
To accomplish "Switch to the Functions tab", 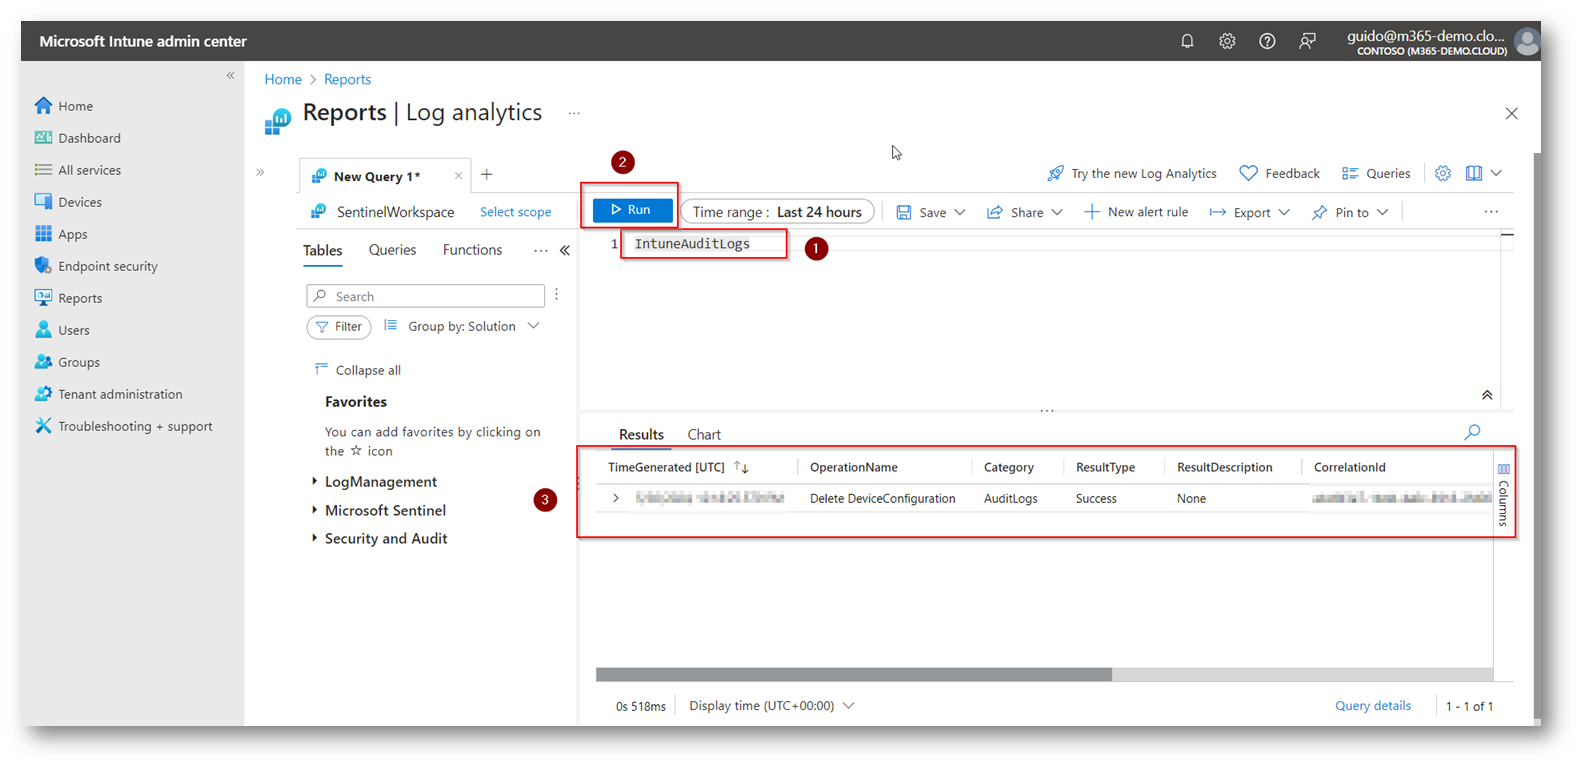I will pos(472,250).
